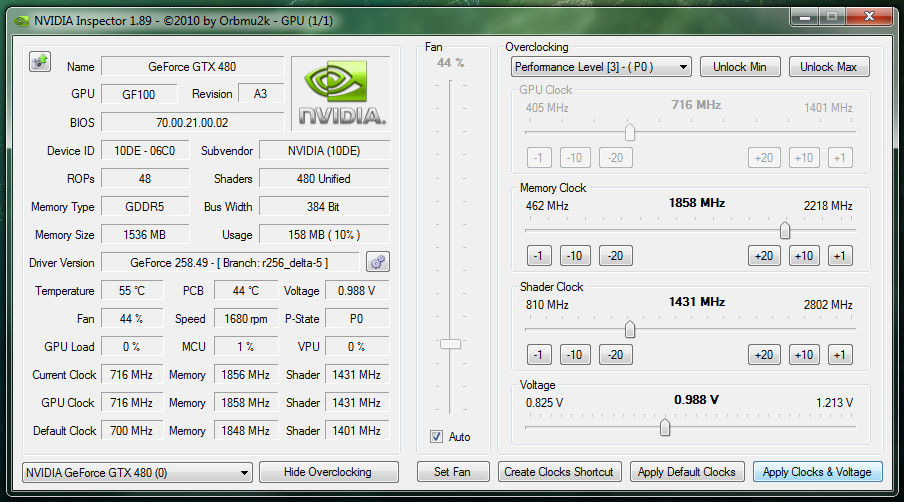
Task: Click Hide Overclocking button
Action: click(328, 472)
